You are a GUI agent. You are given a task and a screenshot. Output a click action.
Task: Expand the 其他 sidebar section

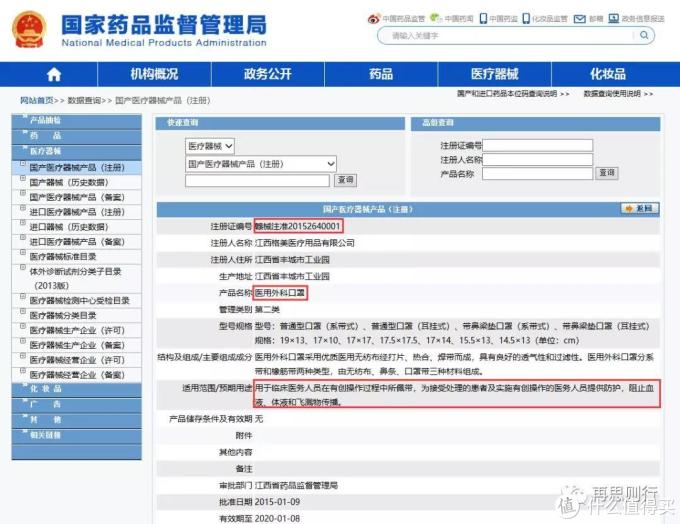pyautogui.click(x=76, y=420)
